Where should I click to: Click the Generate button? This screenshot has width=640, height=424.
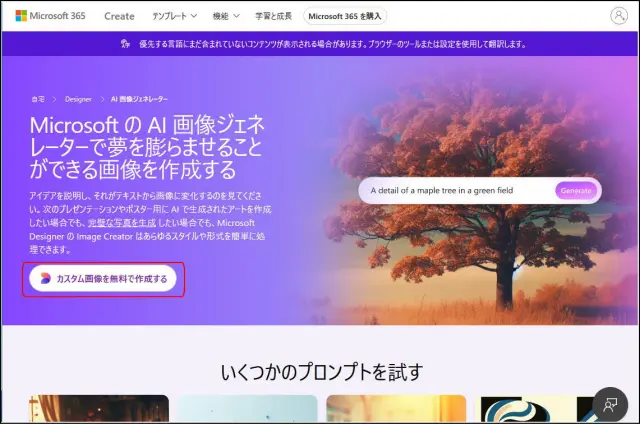coord(576,191)
